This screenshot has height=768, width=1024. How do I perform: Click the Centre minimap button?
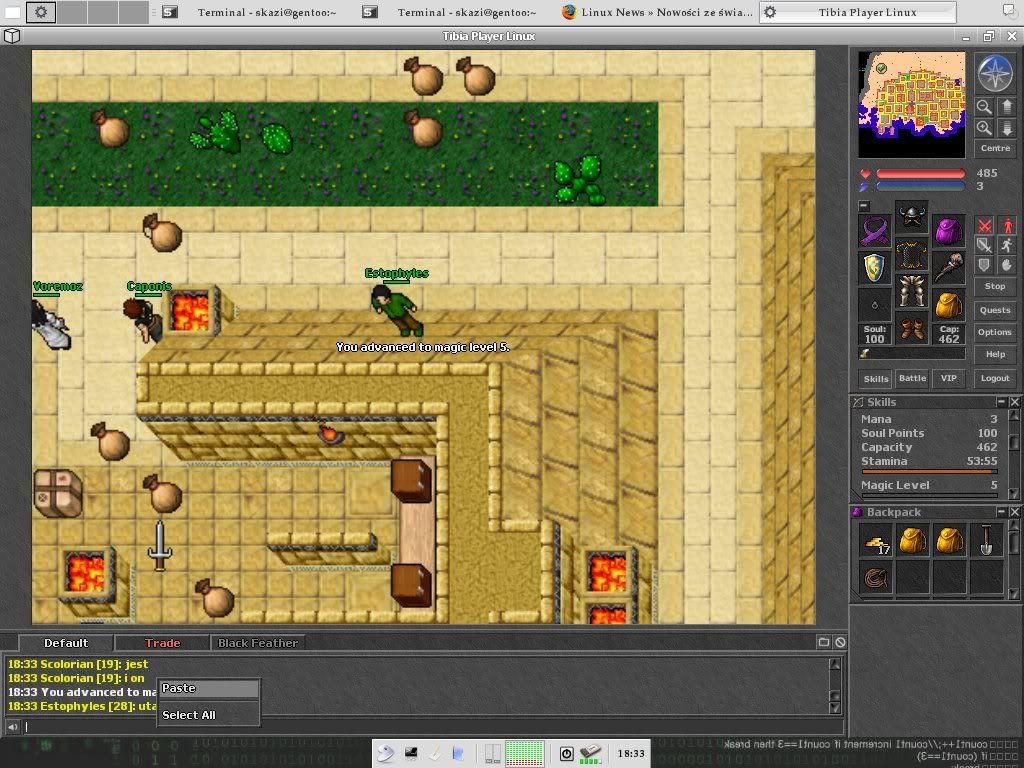click(x=995, y=148)
